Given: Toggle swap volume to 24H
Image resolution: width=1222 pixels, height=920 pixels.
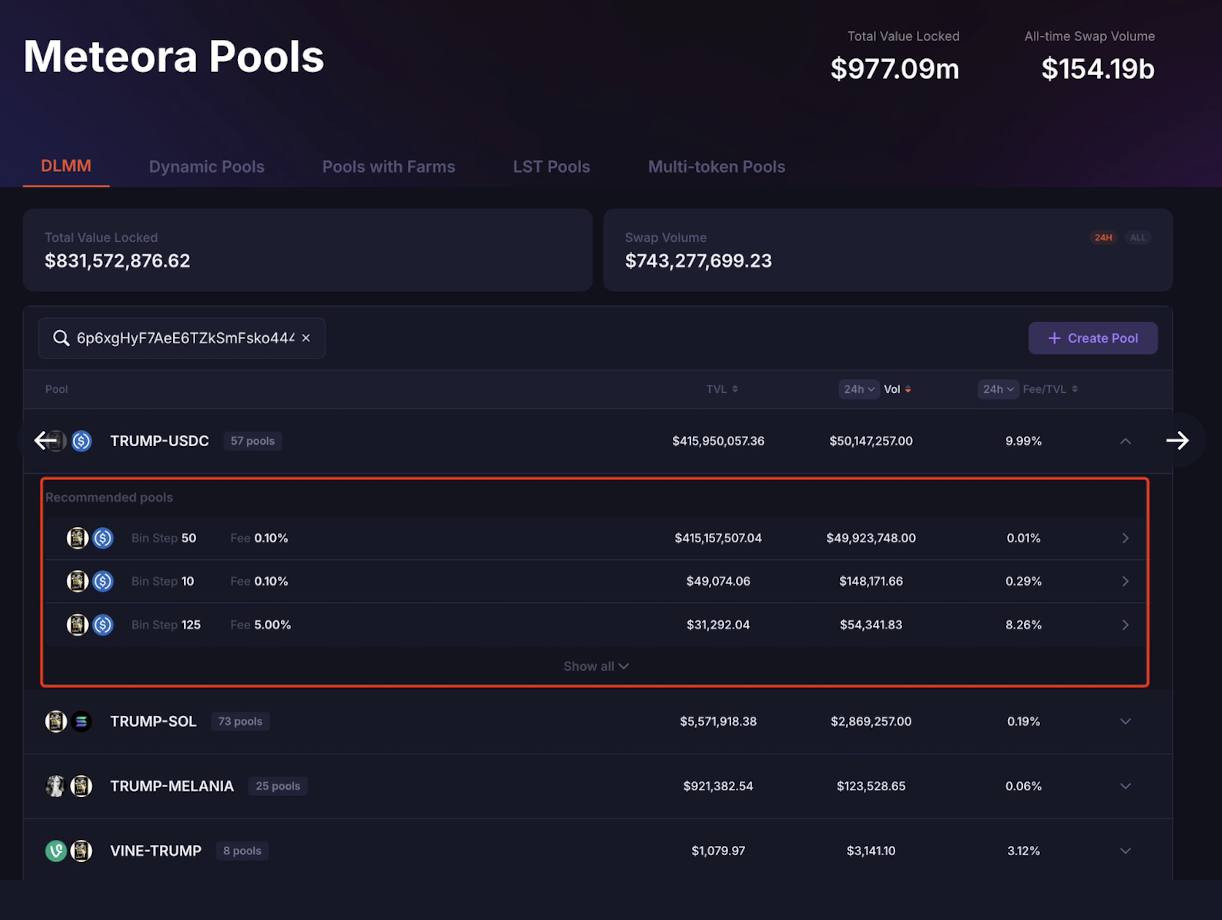Looking at the screenshot, I should pos(1103,238).
